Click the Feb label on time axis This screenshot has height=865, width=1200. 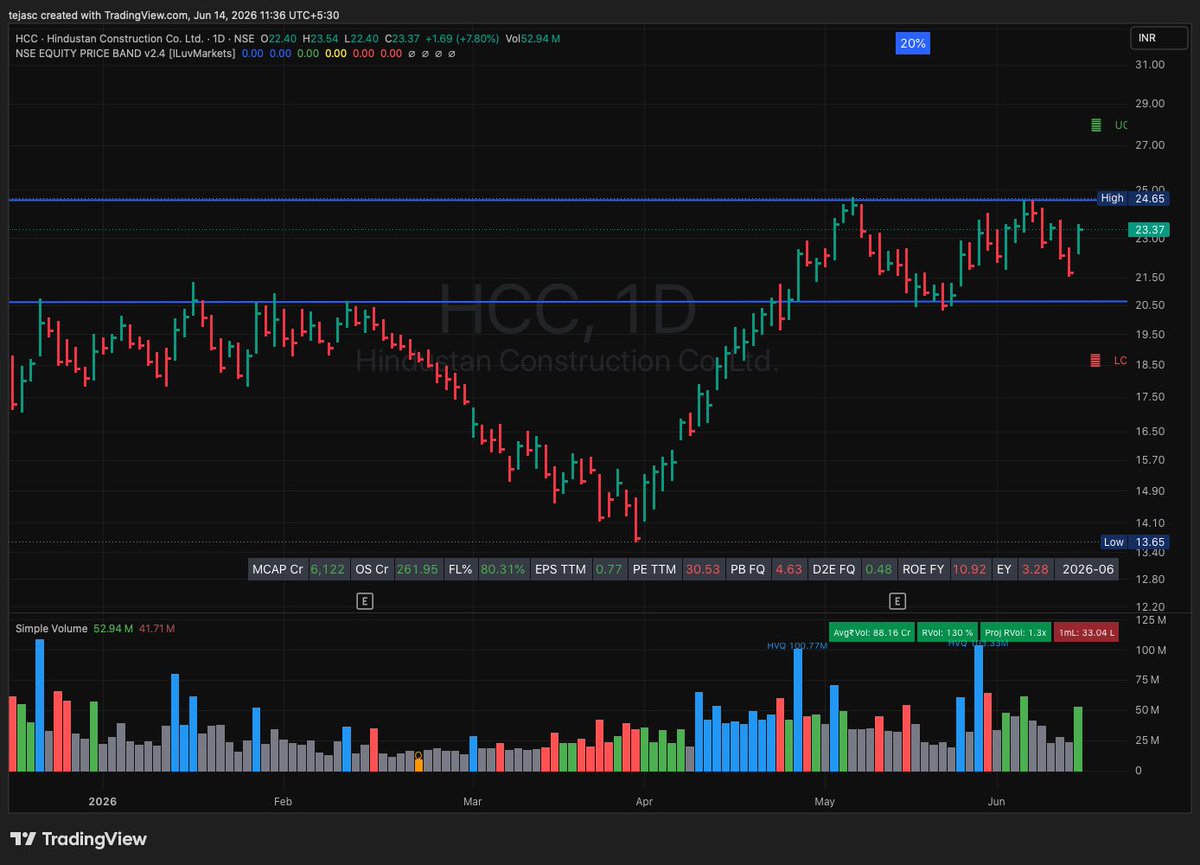282,801
